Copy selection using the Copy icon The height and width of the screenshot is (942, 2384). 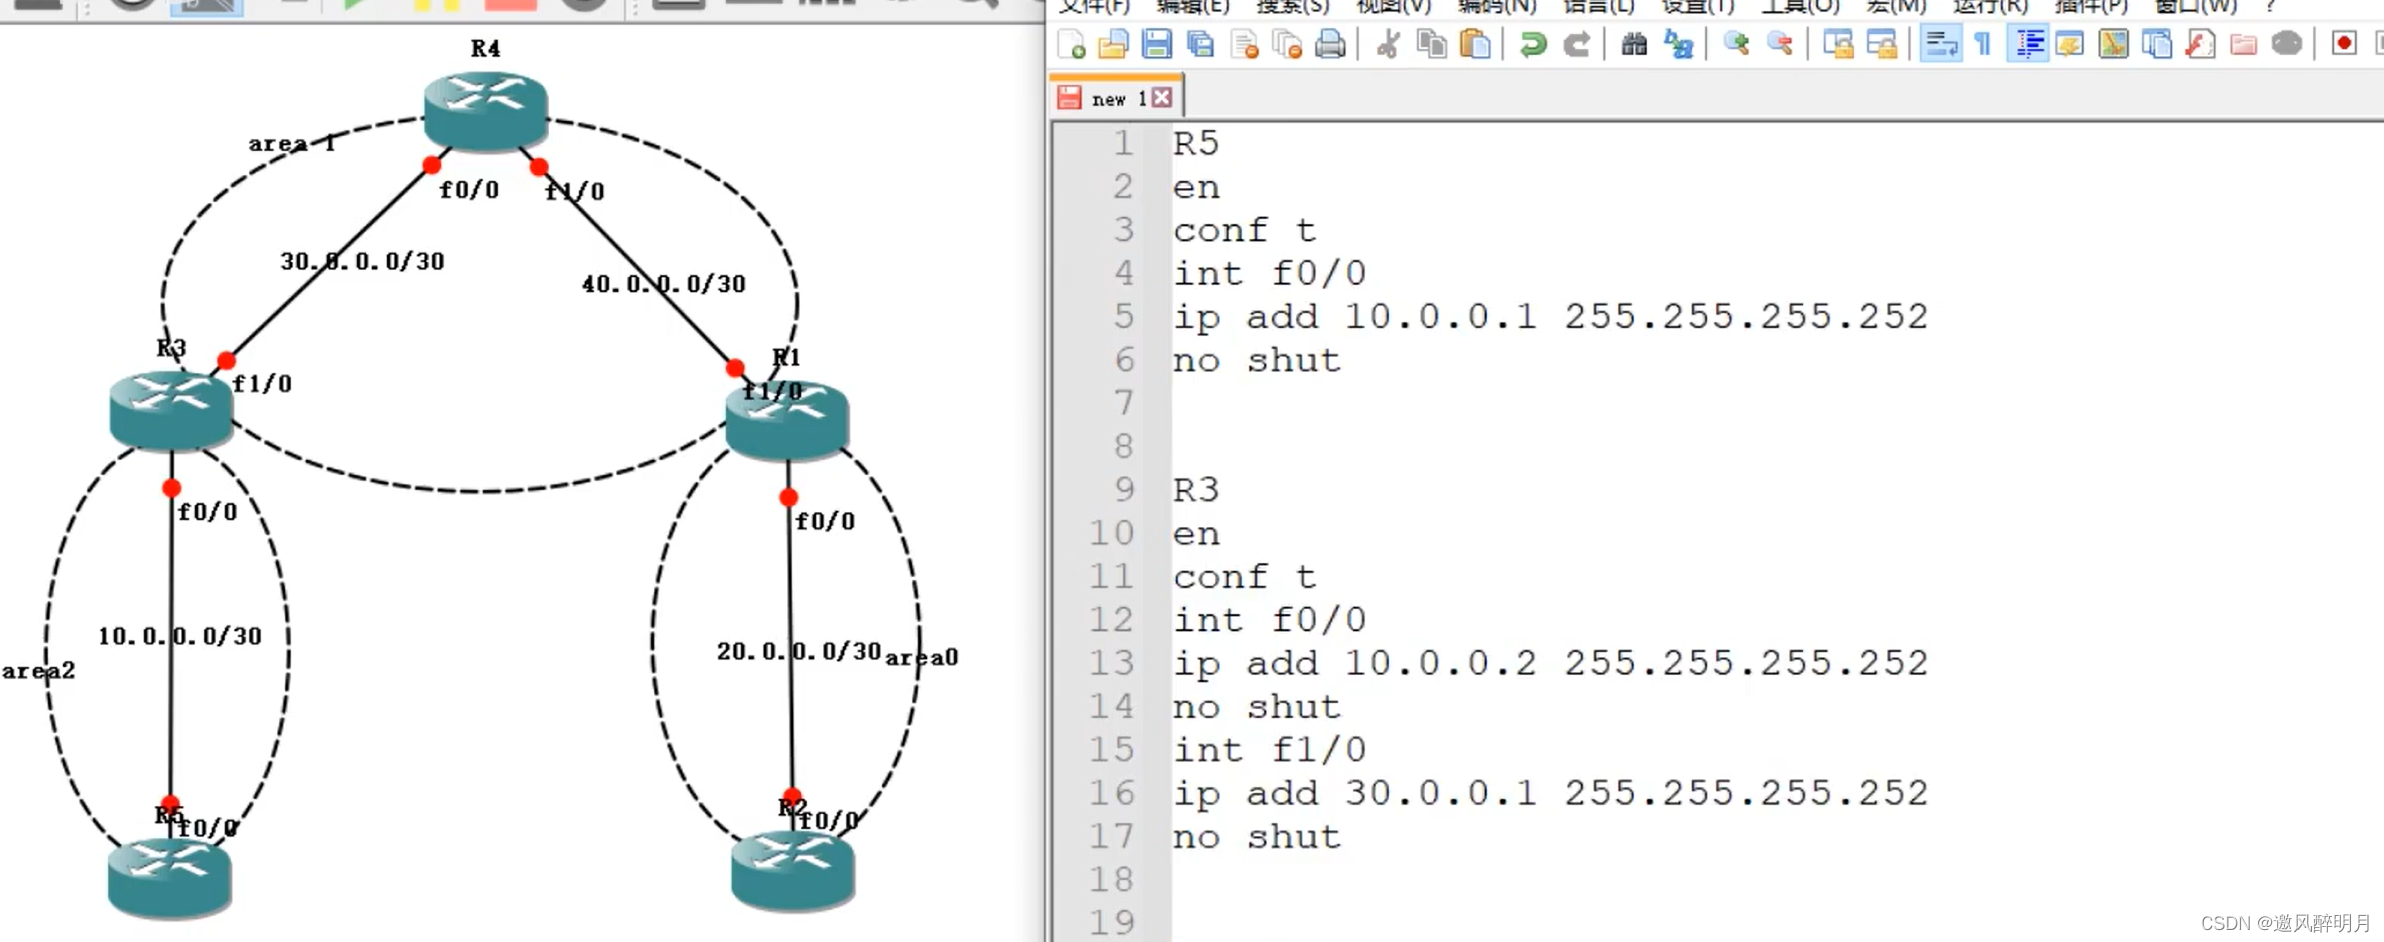(x=1432, y=44)
